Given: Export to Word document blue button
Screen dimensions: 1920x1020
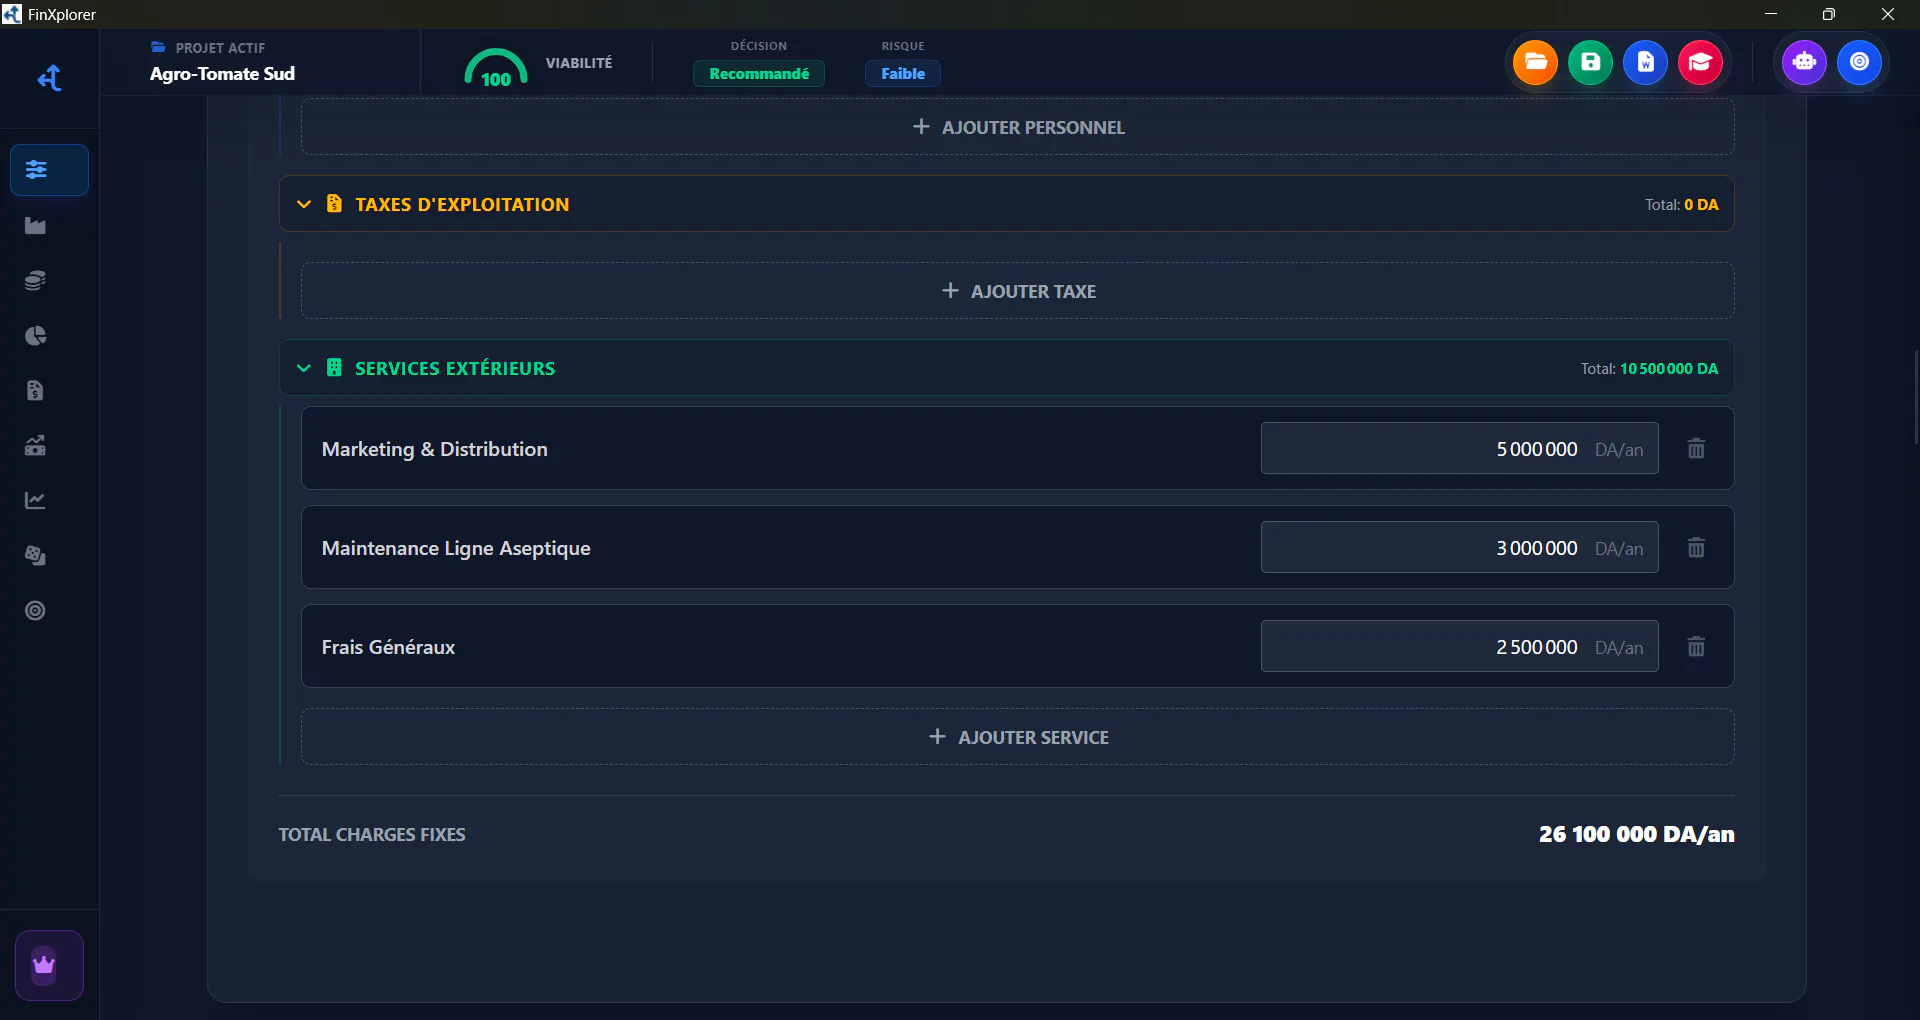Looking at the screenshot, I should coord(1645,62).
